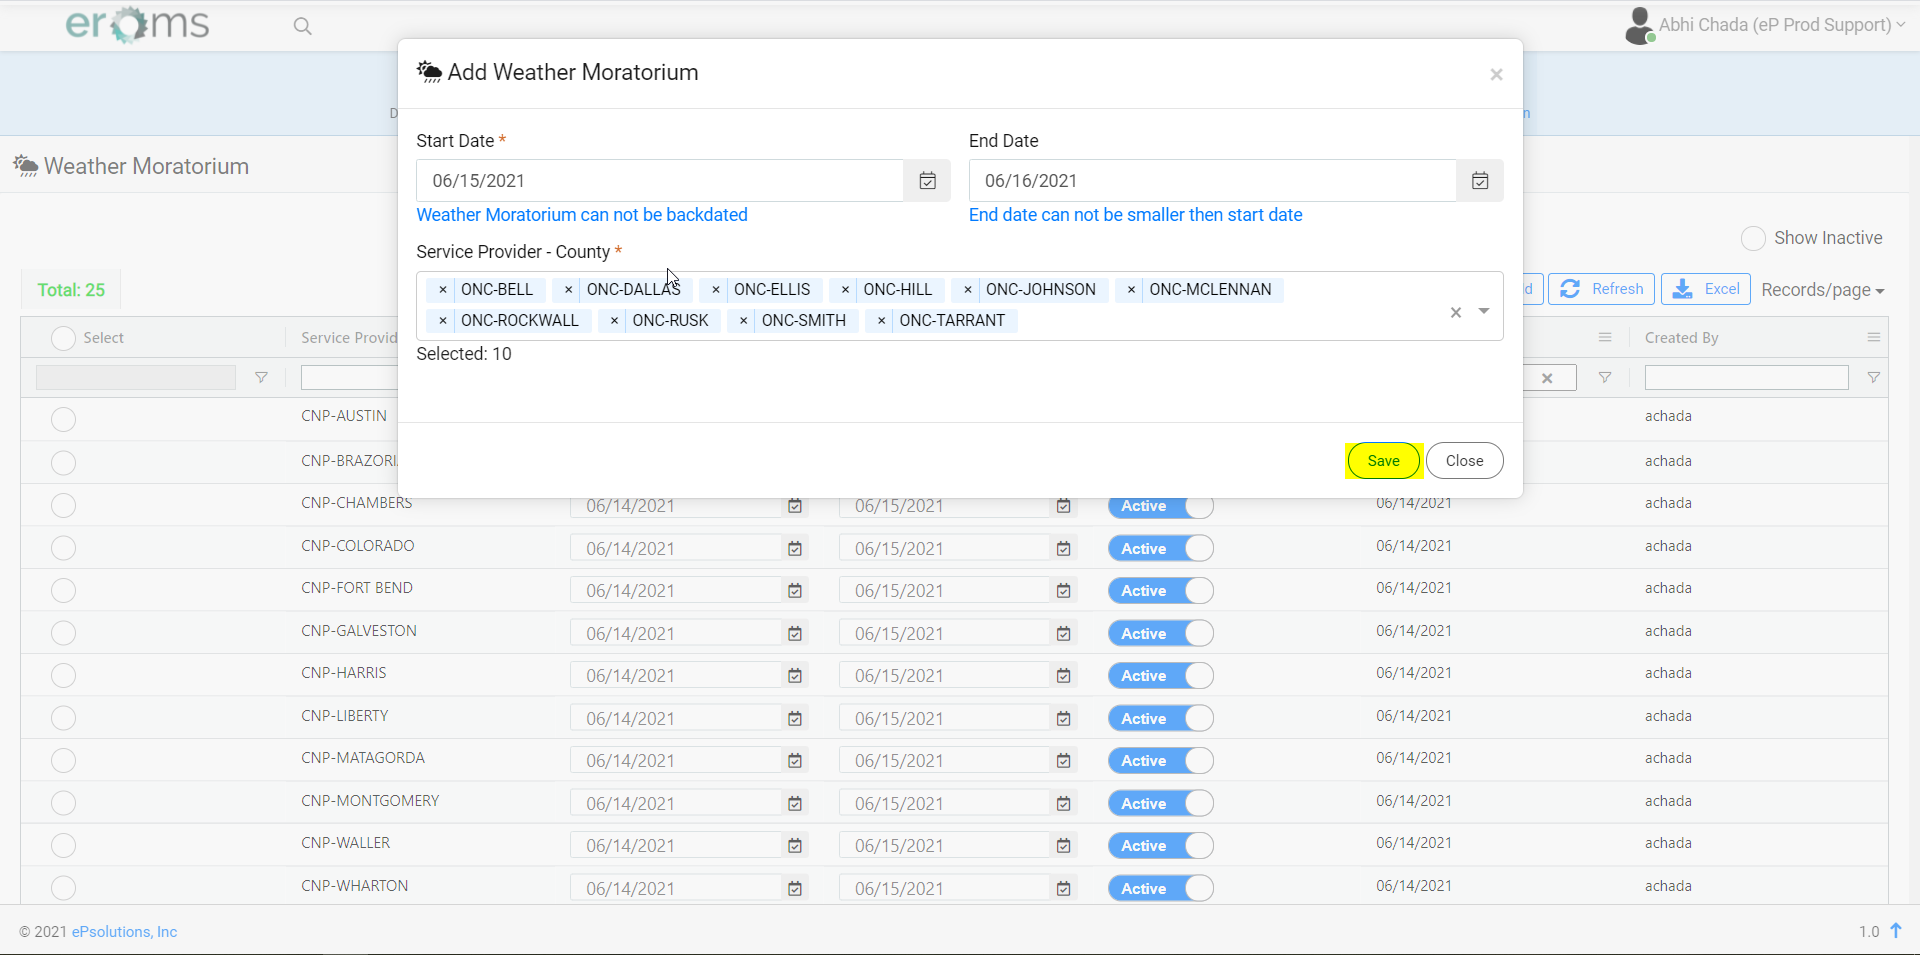Save the weather moratorium
Viewport: 1920px width, 955px height.
1383,461
